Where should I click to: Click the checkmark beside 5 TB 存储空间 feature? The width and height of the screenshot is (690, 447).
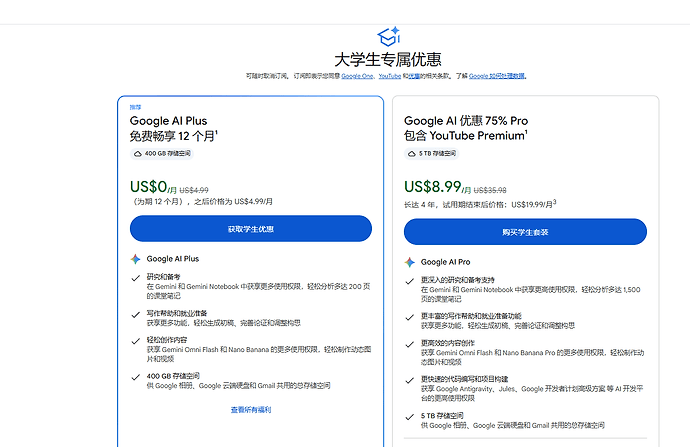[410, 416]
